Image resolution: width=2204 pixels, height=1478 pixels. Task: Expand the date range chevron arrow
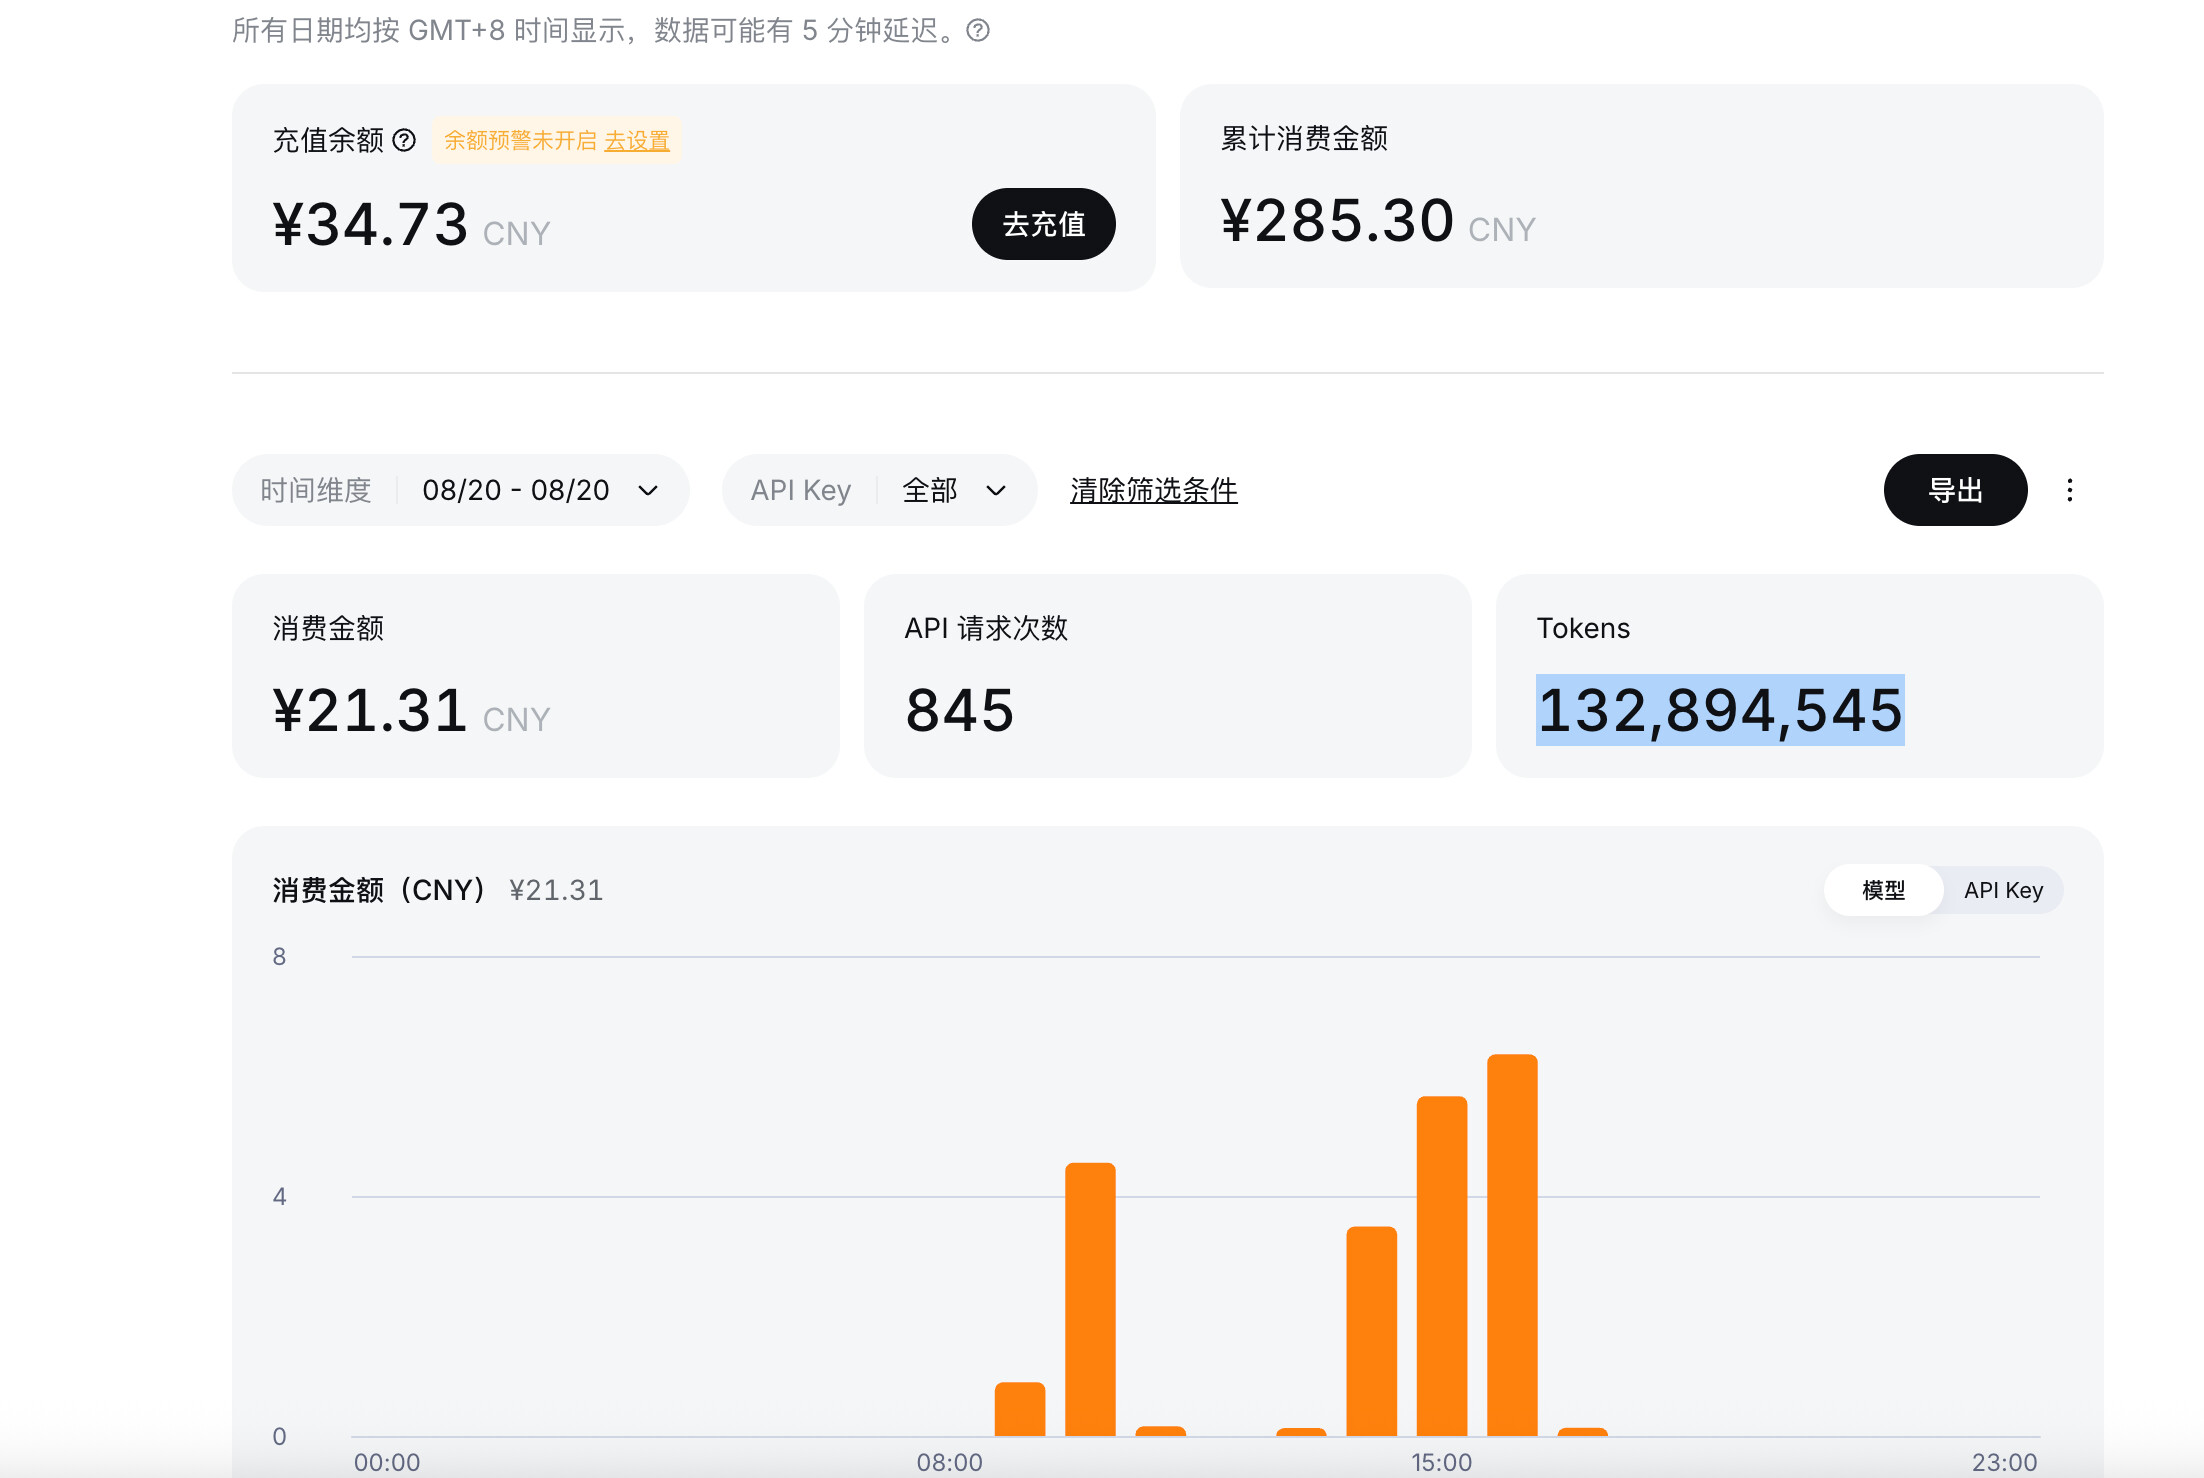[x=648, y=490]
